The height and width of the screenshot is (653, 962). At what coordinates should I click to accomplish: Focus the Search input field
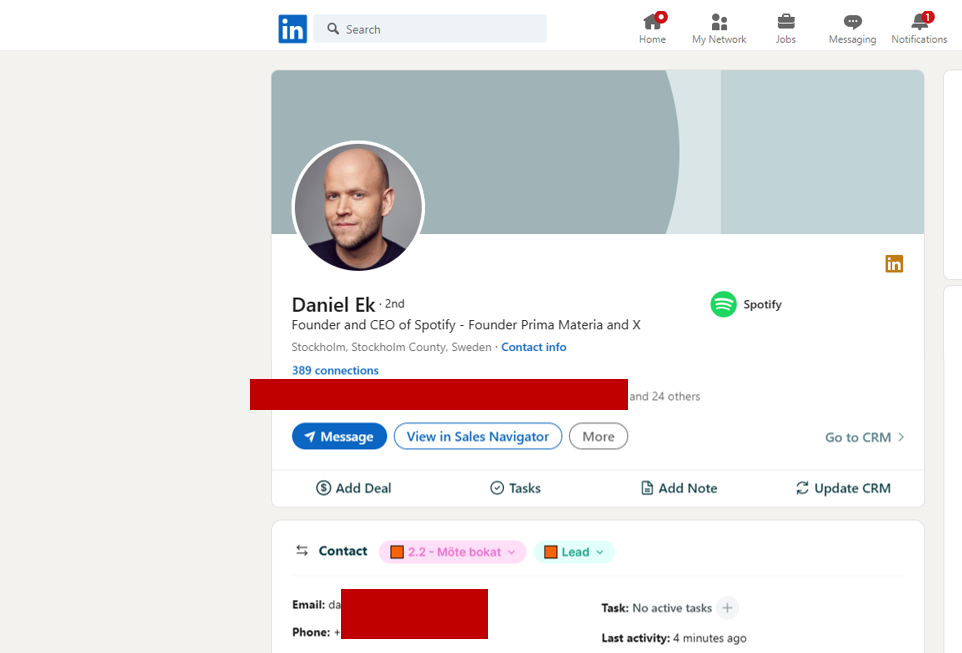pyautogui.click(x=429, y=29)
